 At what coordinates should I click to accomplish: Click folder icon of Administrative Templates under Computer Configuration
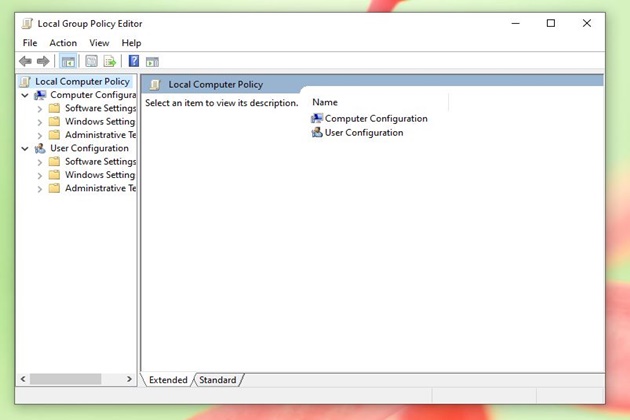pos(54,135)
